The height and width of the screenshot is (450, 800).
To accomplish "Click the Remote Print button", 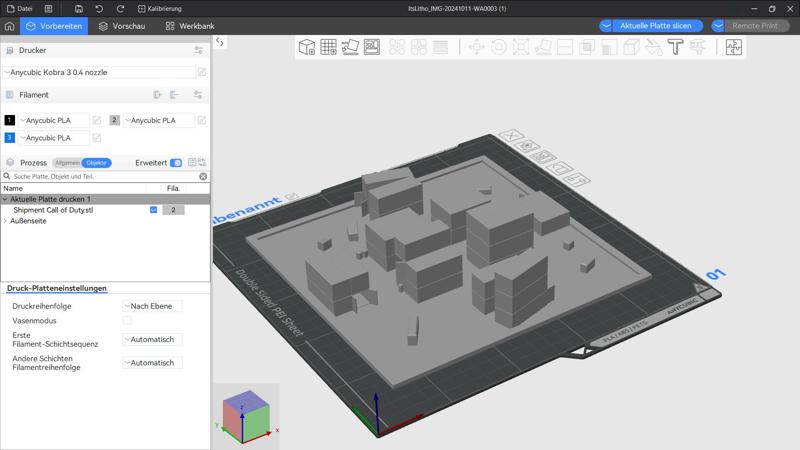I will point(755,26).
